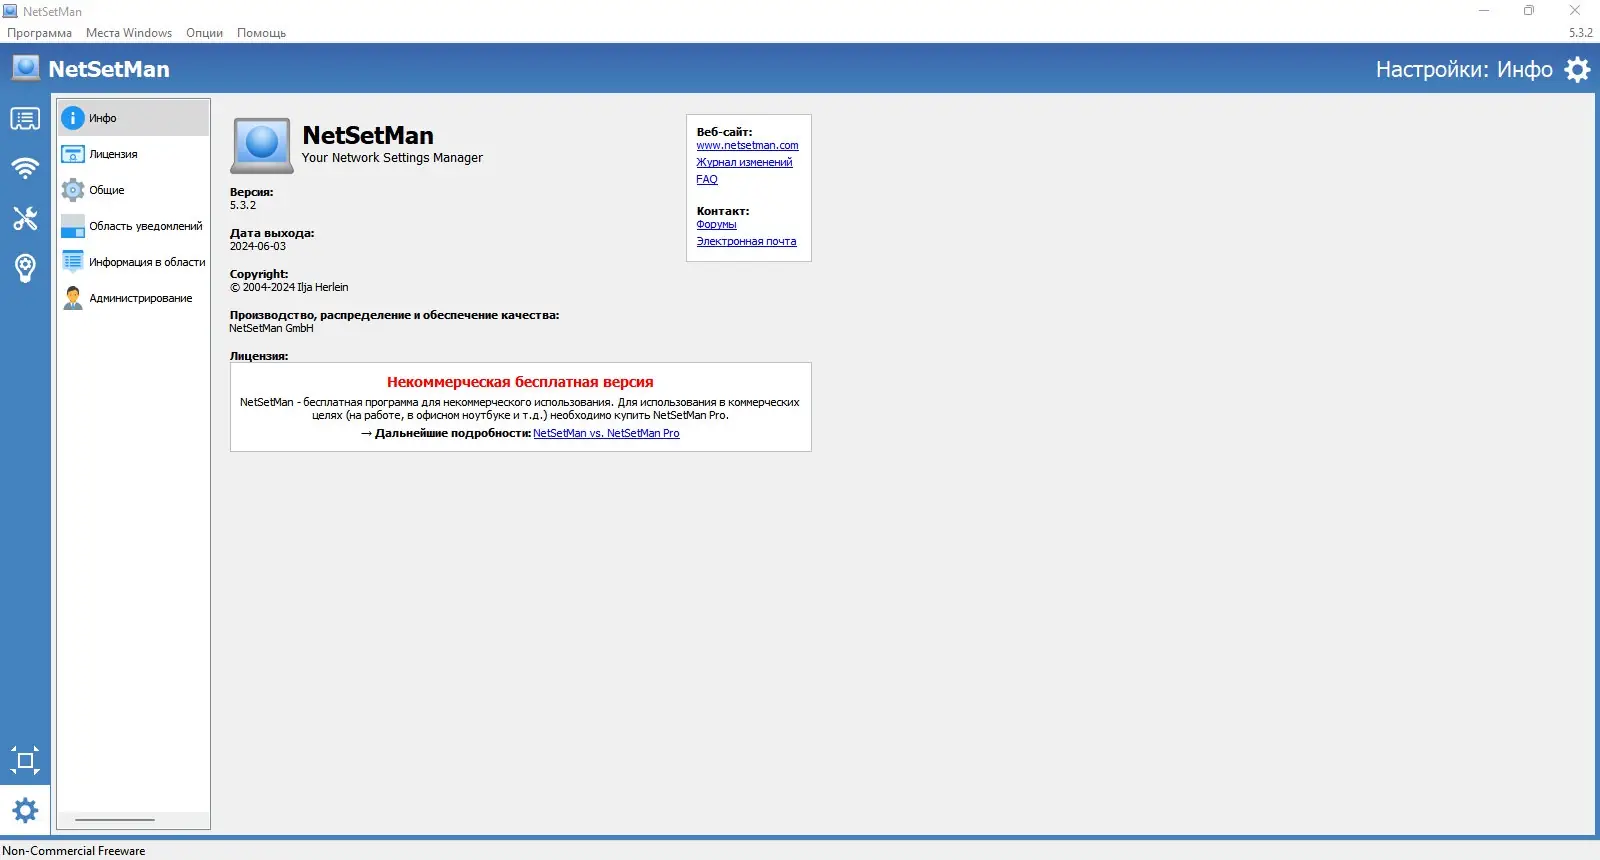Viewport: 1600px width, 860px height.
Task: Open the Журнал изменений link
Action: (744, 163)
